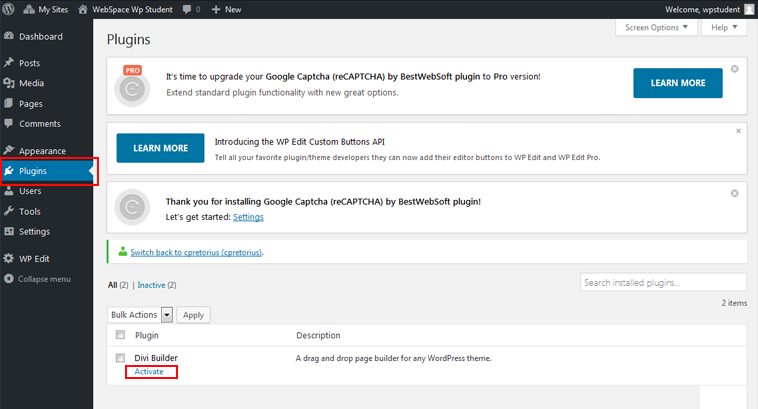This screenshot has width=758, height=409.
Task: Open Comments in the sidebar
Action: (x=40, y=124)
